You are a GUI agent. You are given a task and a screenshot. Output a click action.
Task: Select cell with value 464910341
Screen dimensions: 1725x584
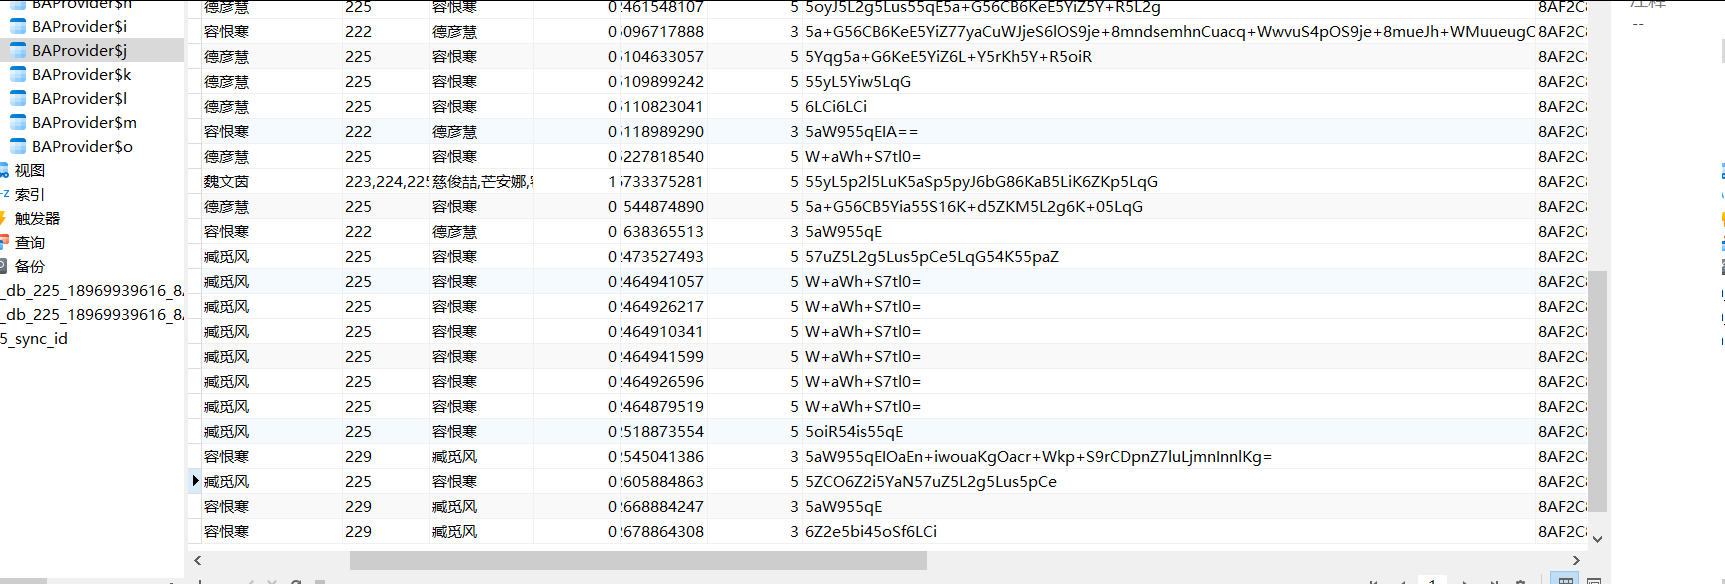663,332
